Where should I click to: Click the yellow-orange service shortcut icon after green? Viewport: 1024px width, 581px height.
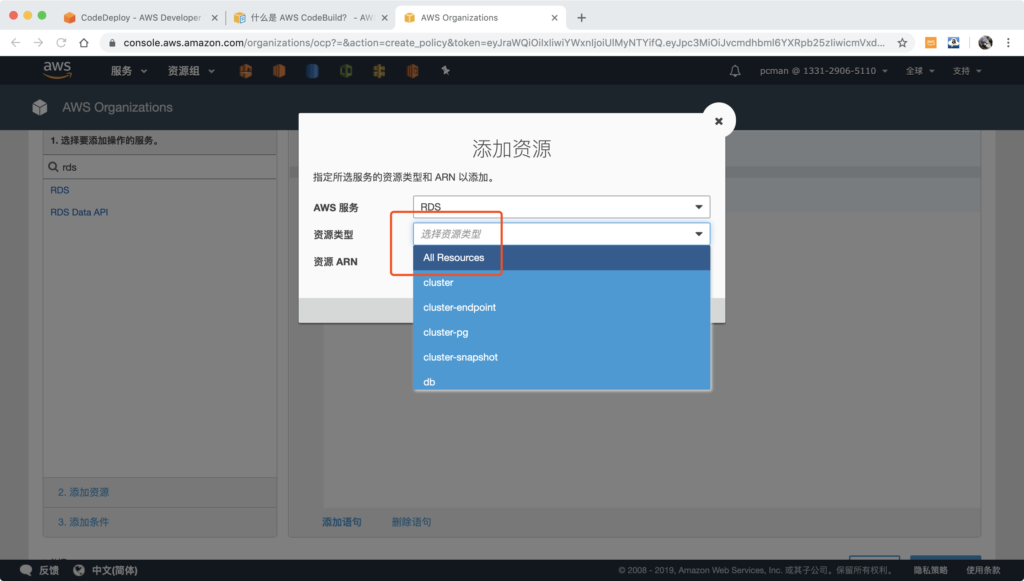pyautogui.click(x=379, y=71)
